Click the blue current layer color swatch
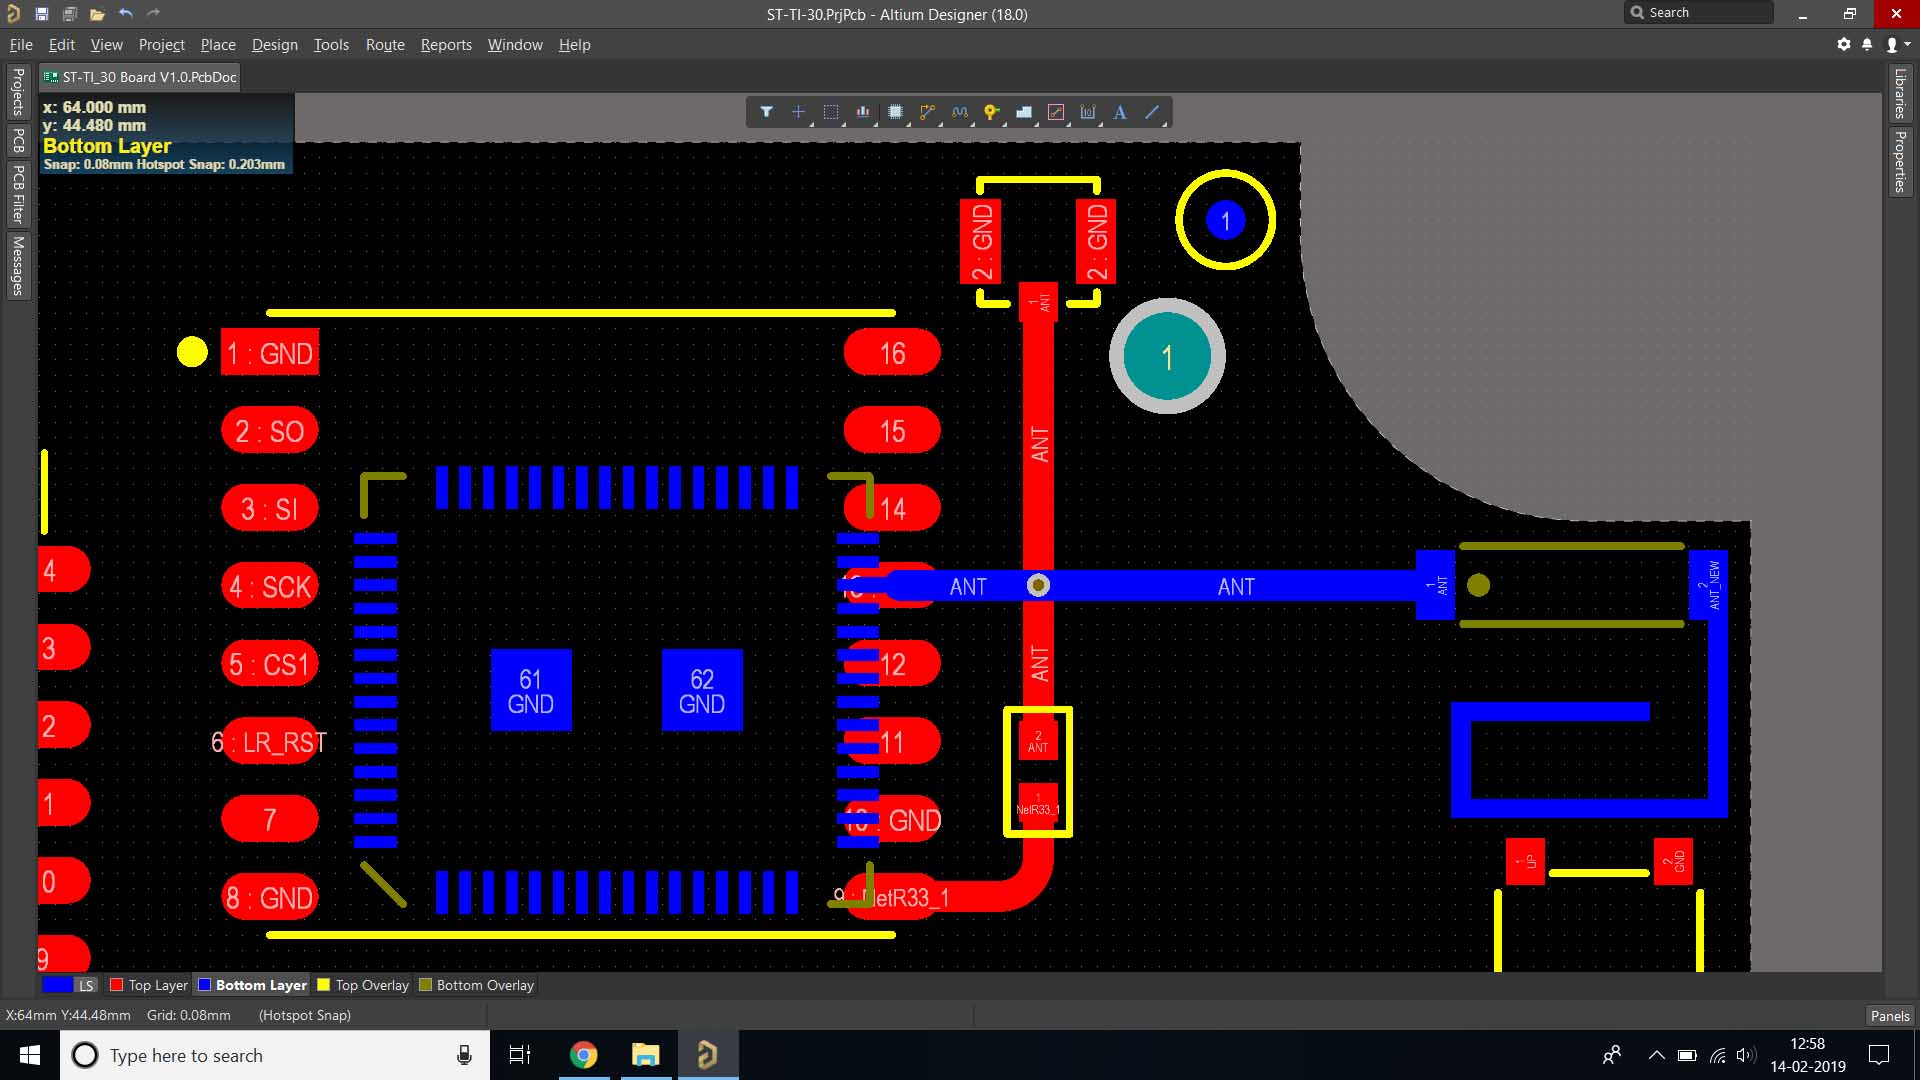Screen dimensions: 1920x1080 [57, 985]
